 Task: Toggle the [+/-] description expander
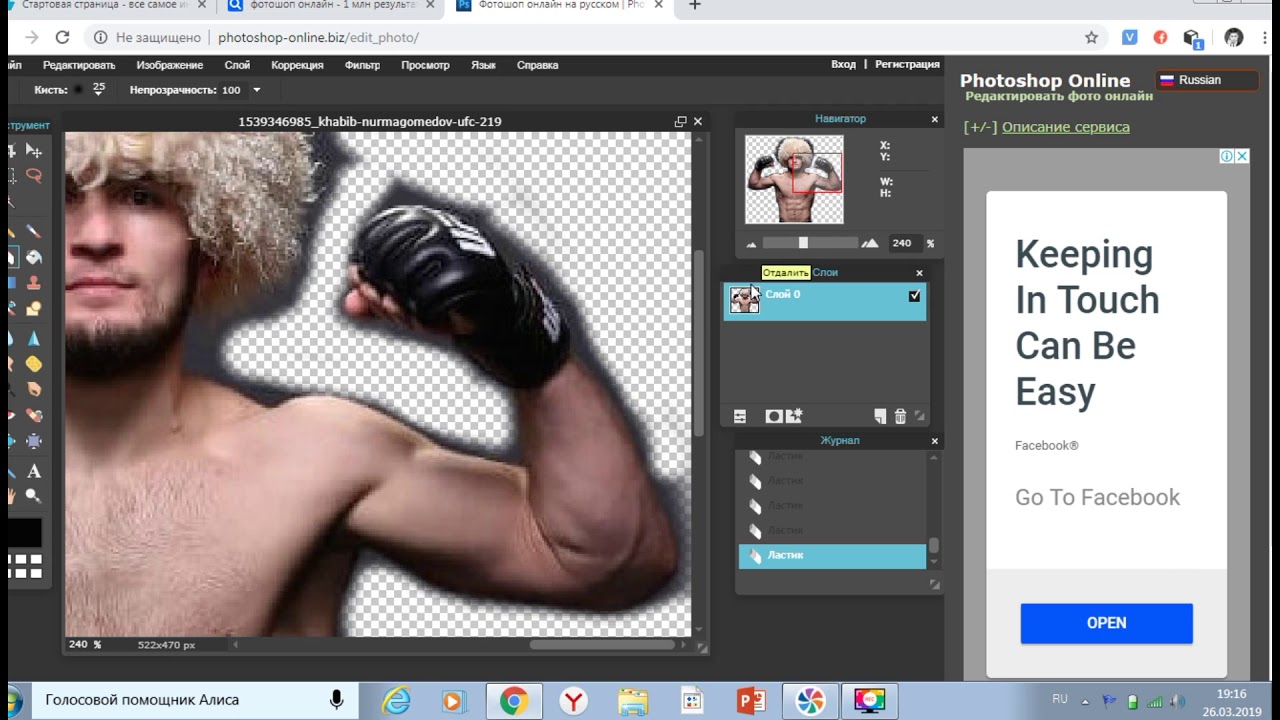click(980, 127)
